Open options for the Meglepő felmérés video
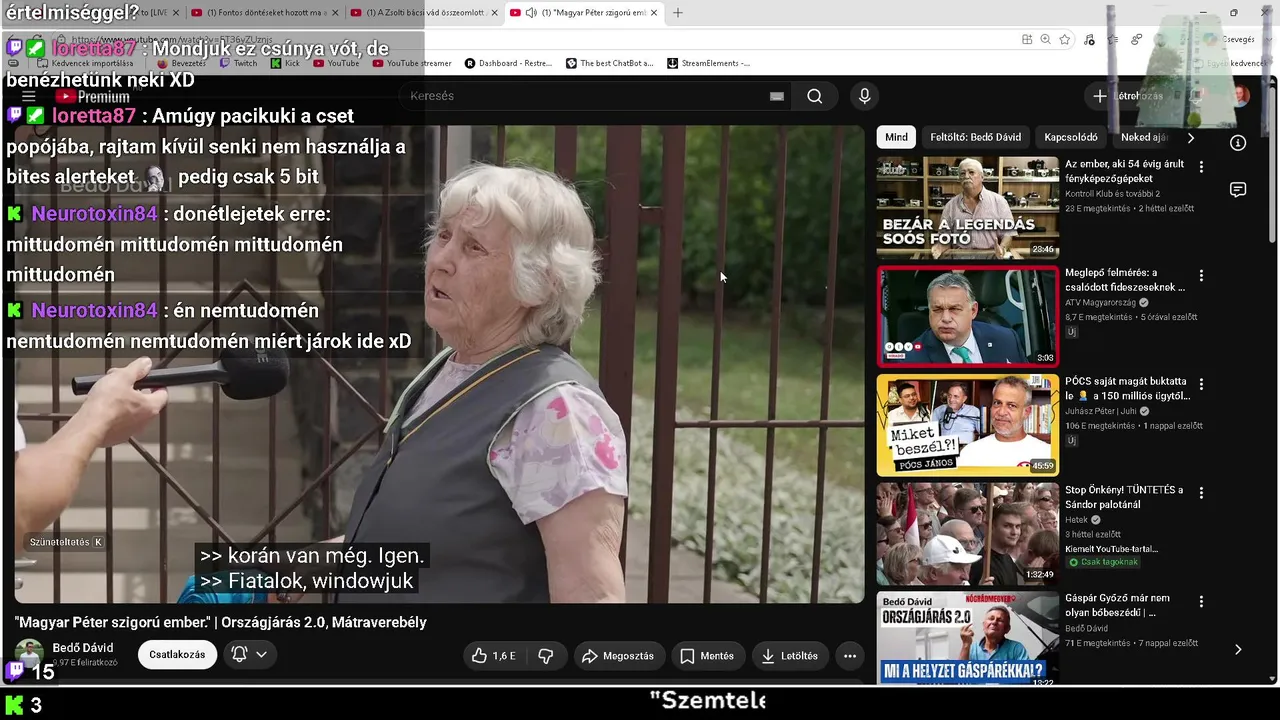The height and width of the screenshot is (720, 1280). [x=1201, y=276]
